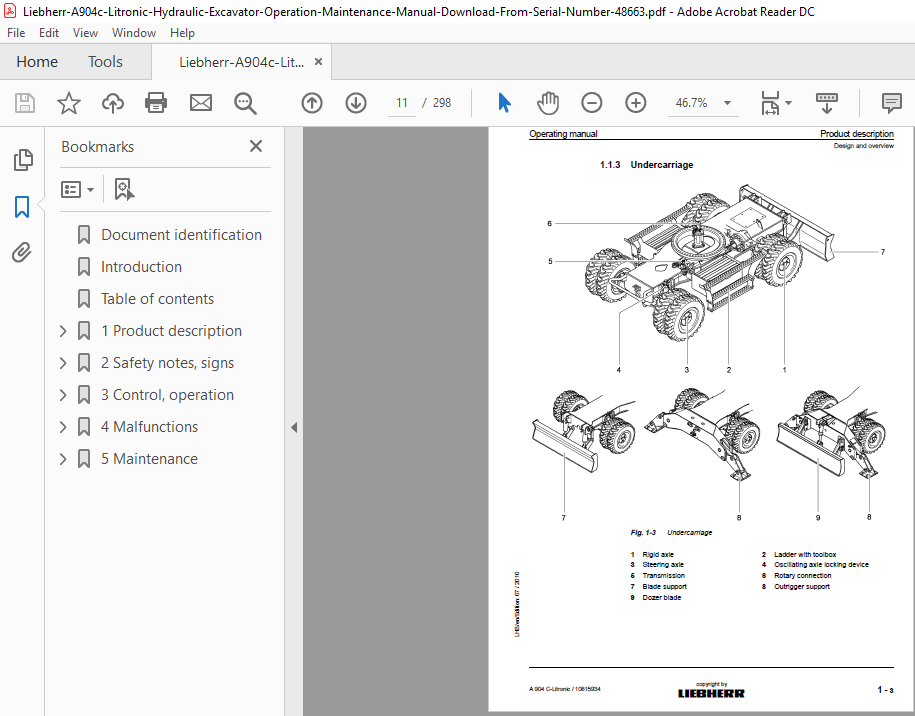The width and height of the screenshot is (915, 716).
Task: Open the View menu
Action: [85, 33]
